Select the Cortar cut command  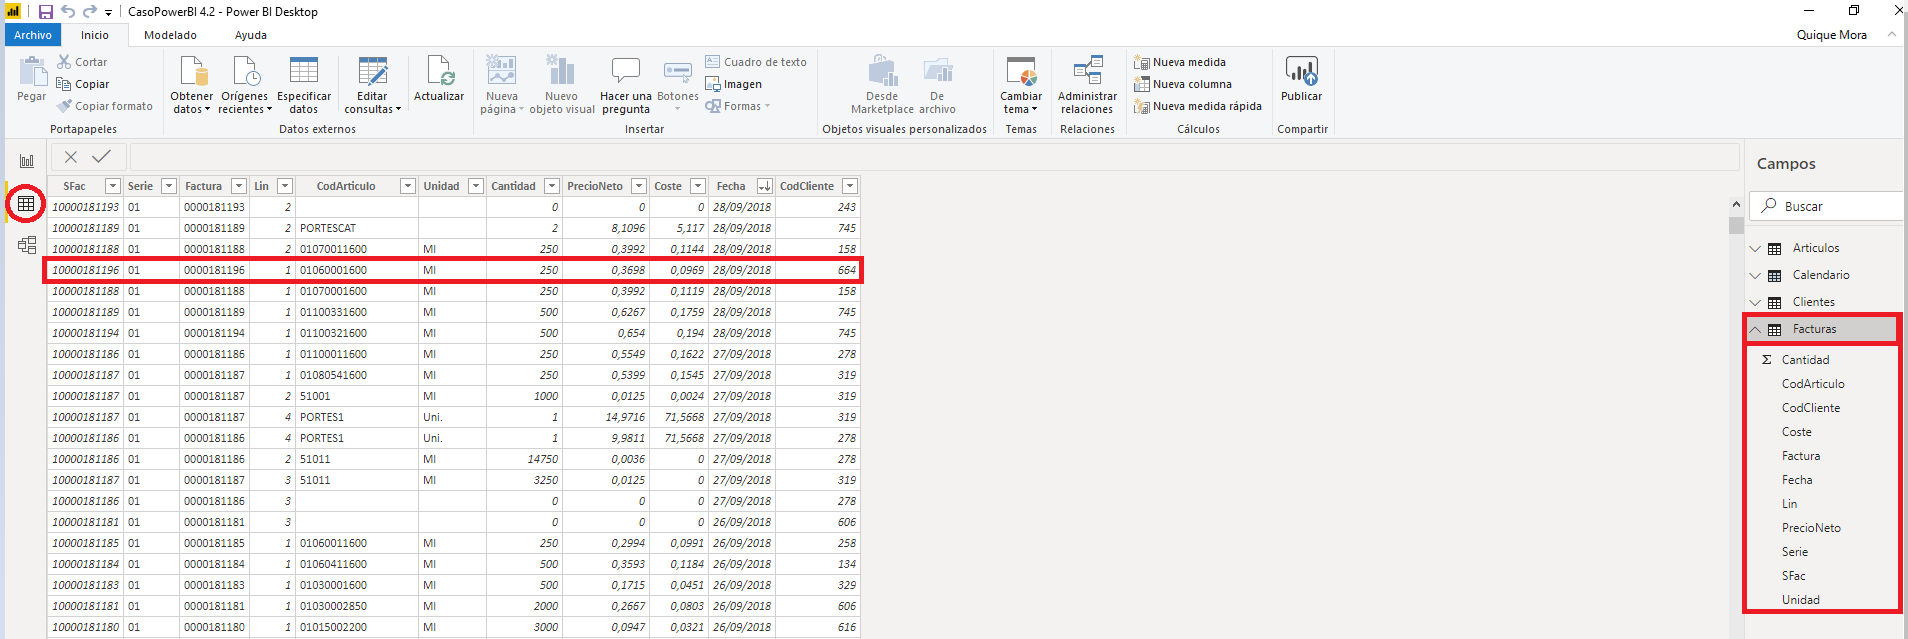pyautogui.click(x=82, y=62)
